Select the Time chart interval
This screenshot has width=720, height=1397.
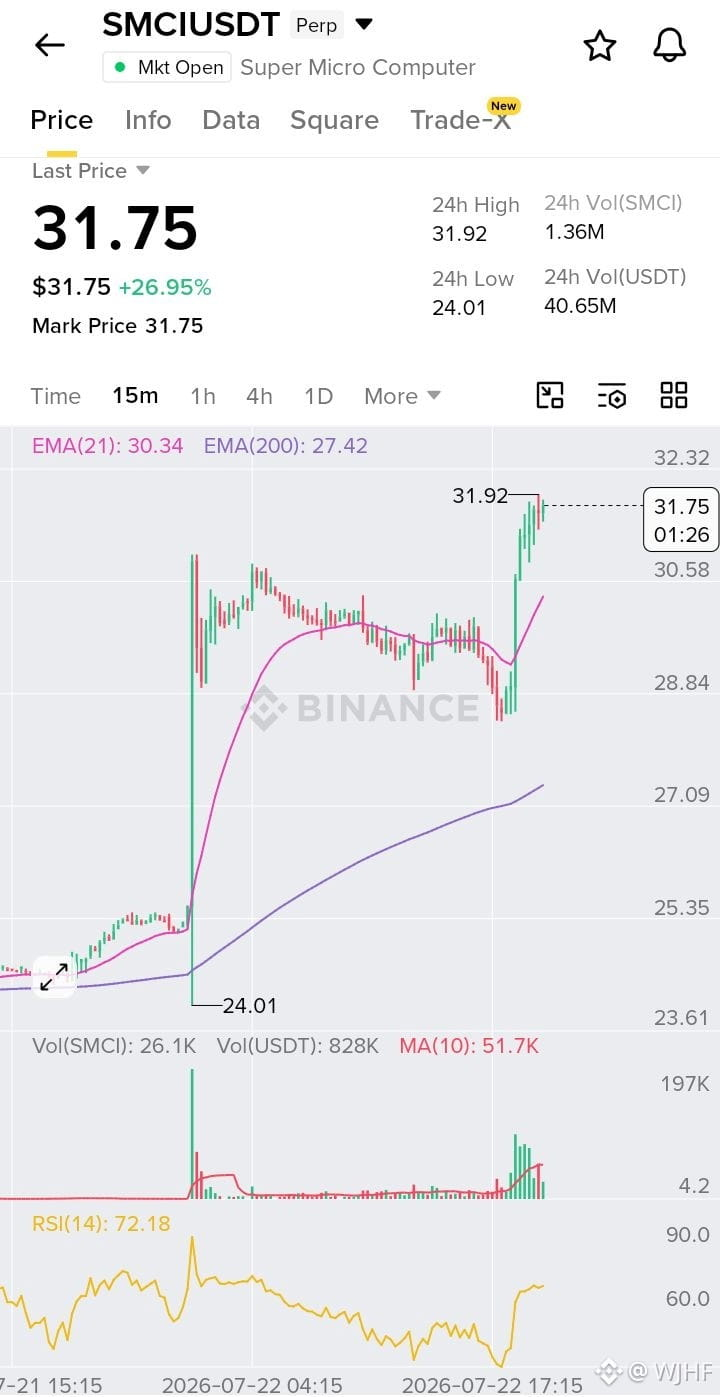pos(55,396)
